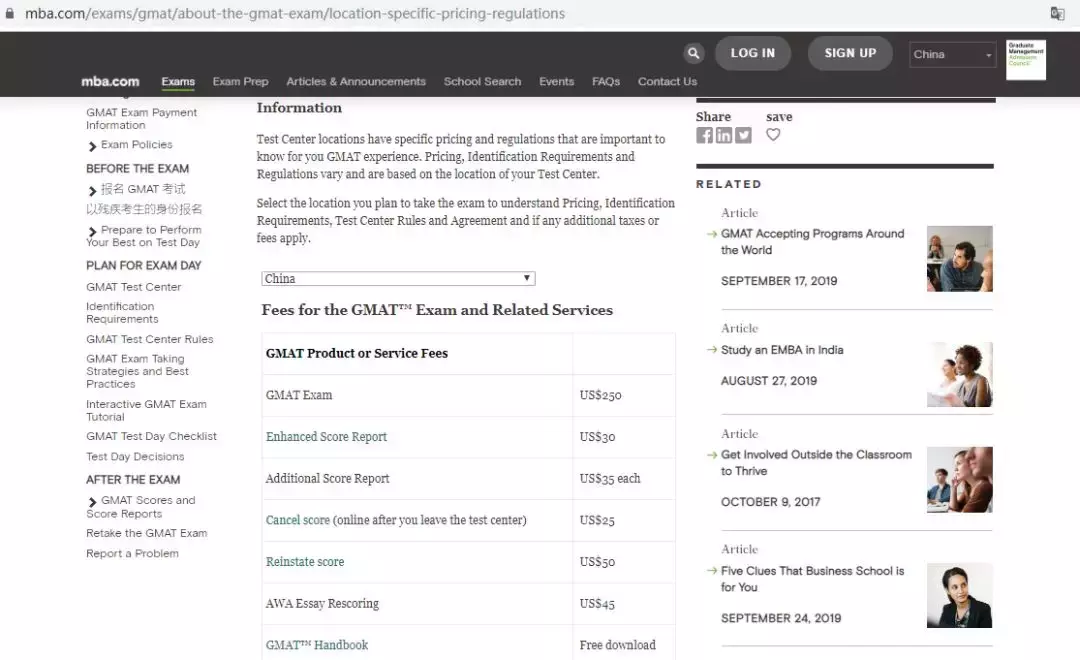Click thumbnail for Get Involved Outside the Classroom
Image resolution: width=1080 pixels, height=660 pixels.
959,479
